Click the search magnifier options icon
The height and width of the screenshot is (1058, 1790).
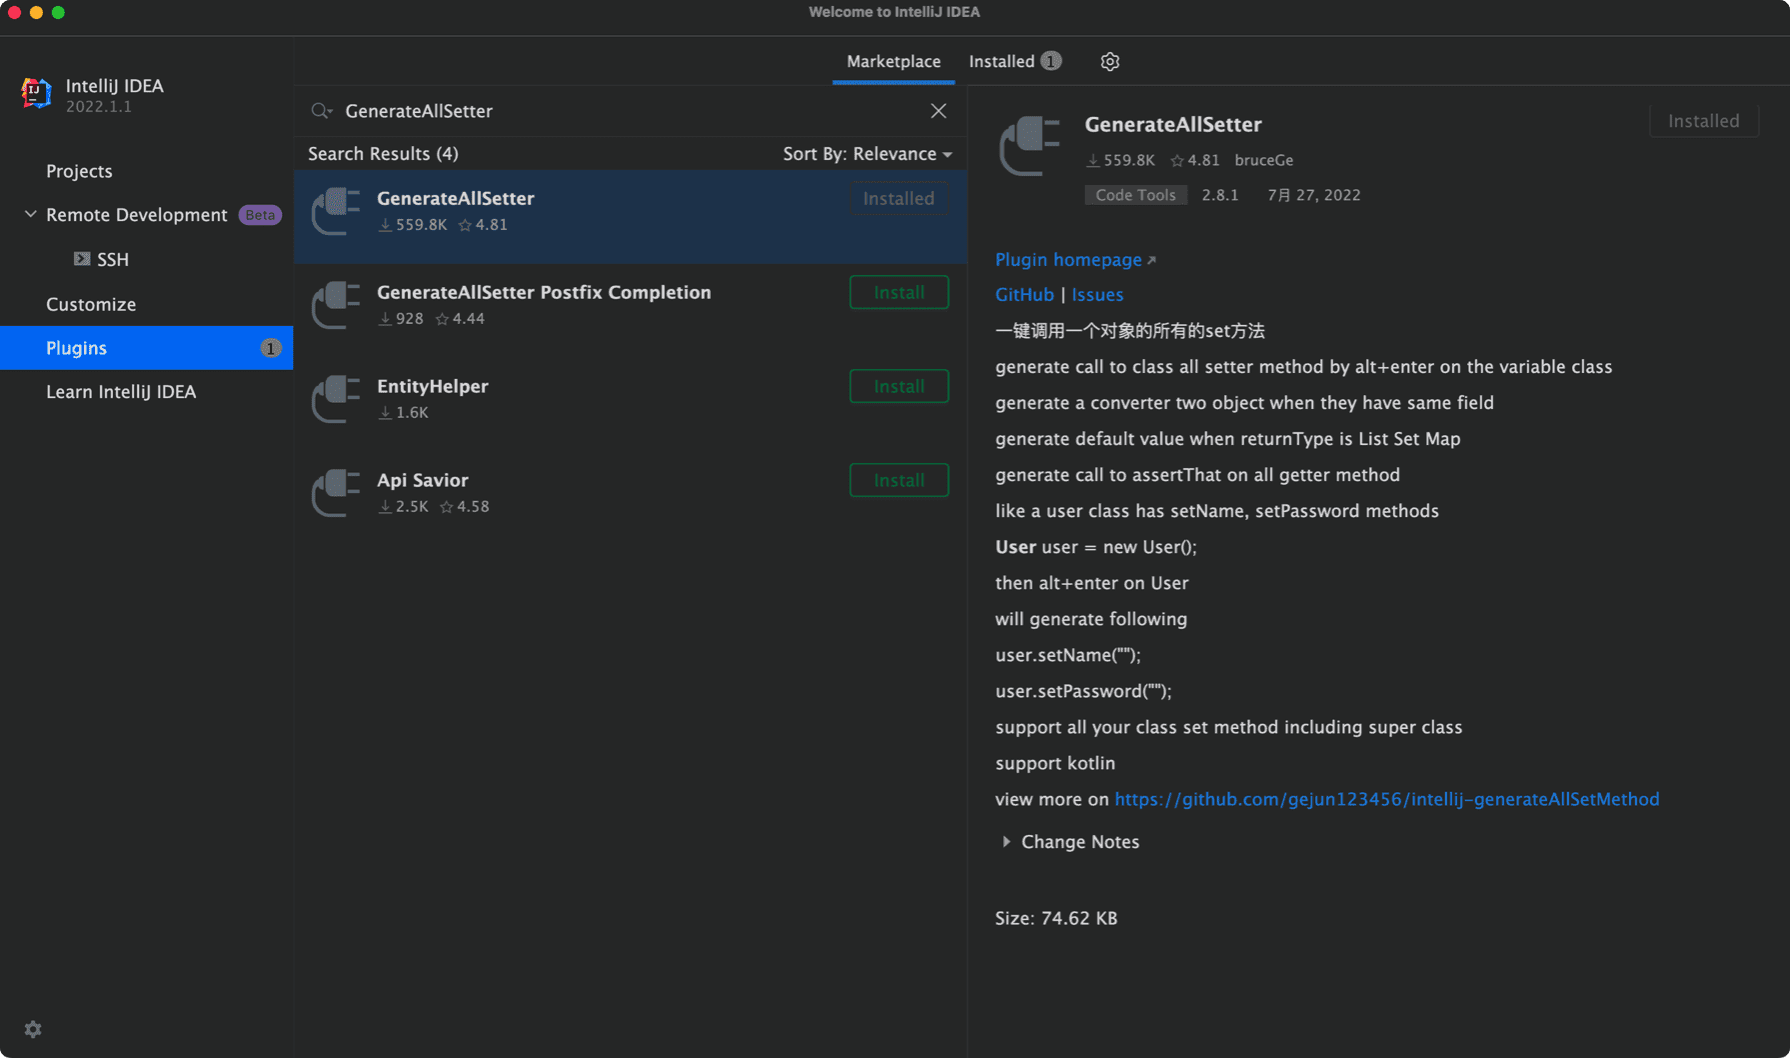click(321, 111)
